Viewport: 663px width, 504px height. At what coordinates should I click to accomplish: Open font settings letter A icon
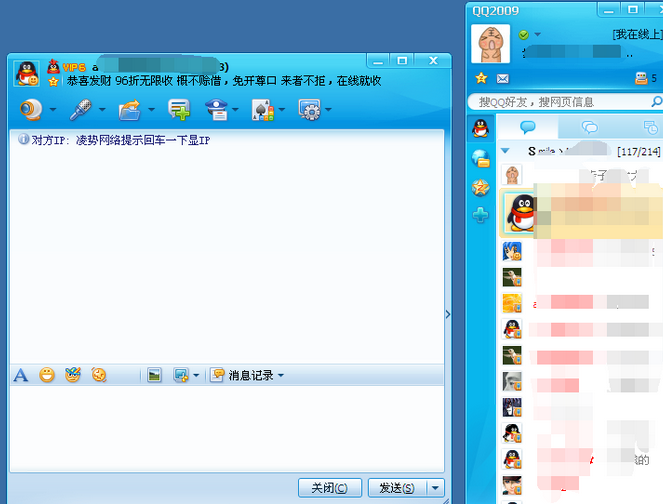[21, 375]
